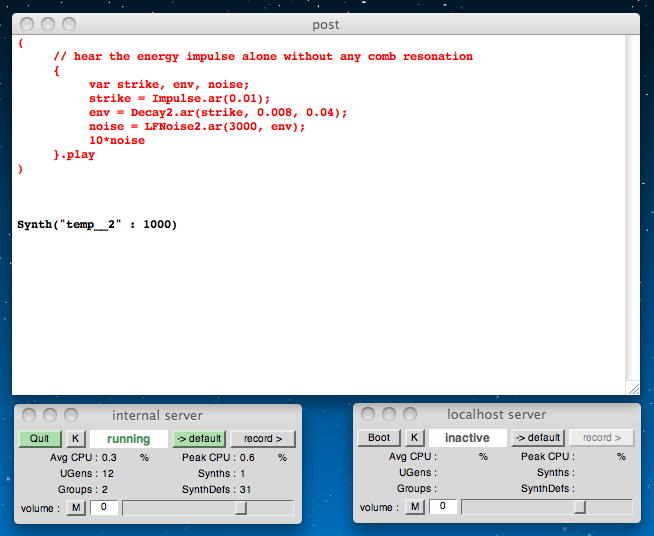The height and width of the screenshot is (536, 654).
Task: Boot the localhost server
Action: tap(379, 438)
